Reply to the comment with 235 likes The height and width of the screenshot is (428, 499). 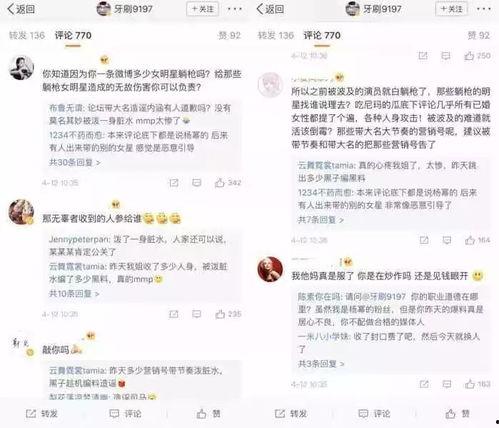pyautogui.click(x=197, y=314)
